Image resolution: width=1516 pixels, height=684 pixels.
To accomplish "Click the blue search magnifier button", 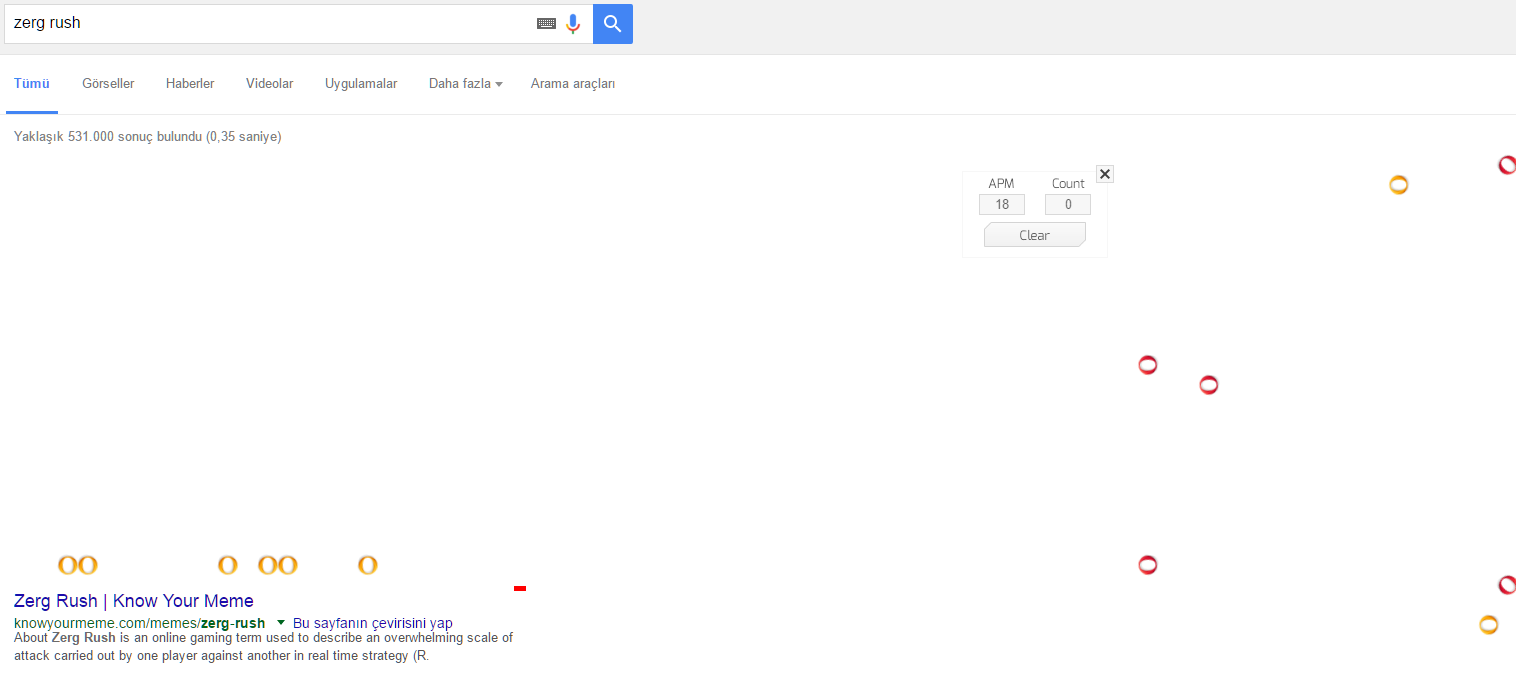I will [612, 24].
